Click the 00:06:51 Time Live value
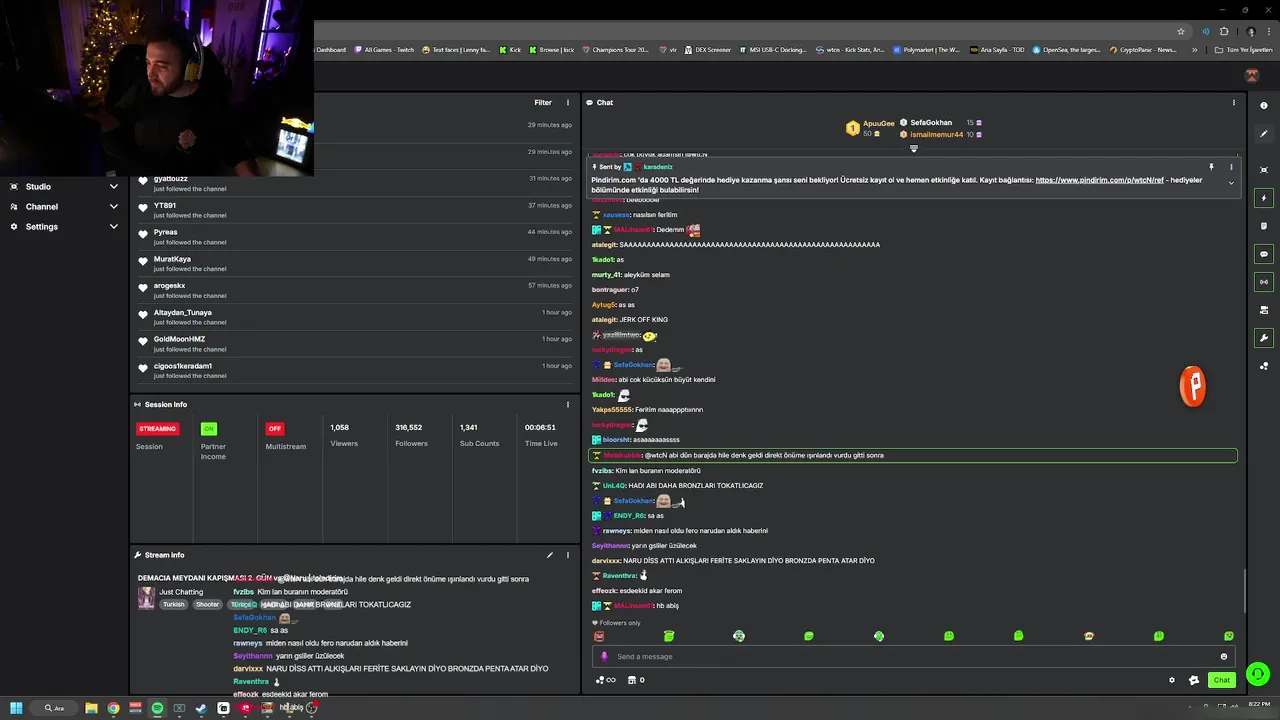This screenshot has width=1280, height=720. 540,427
